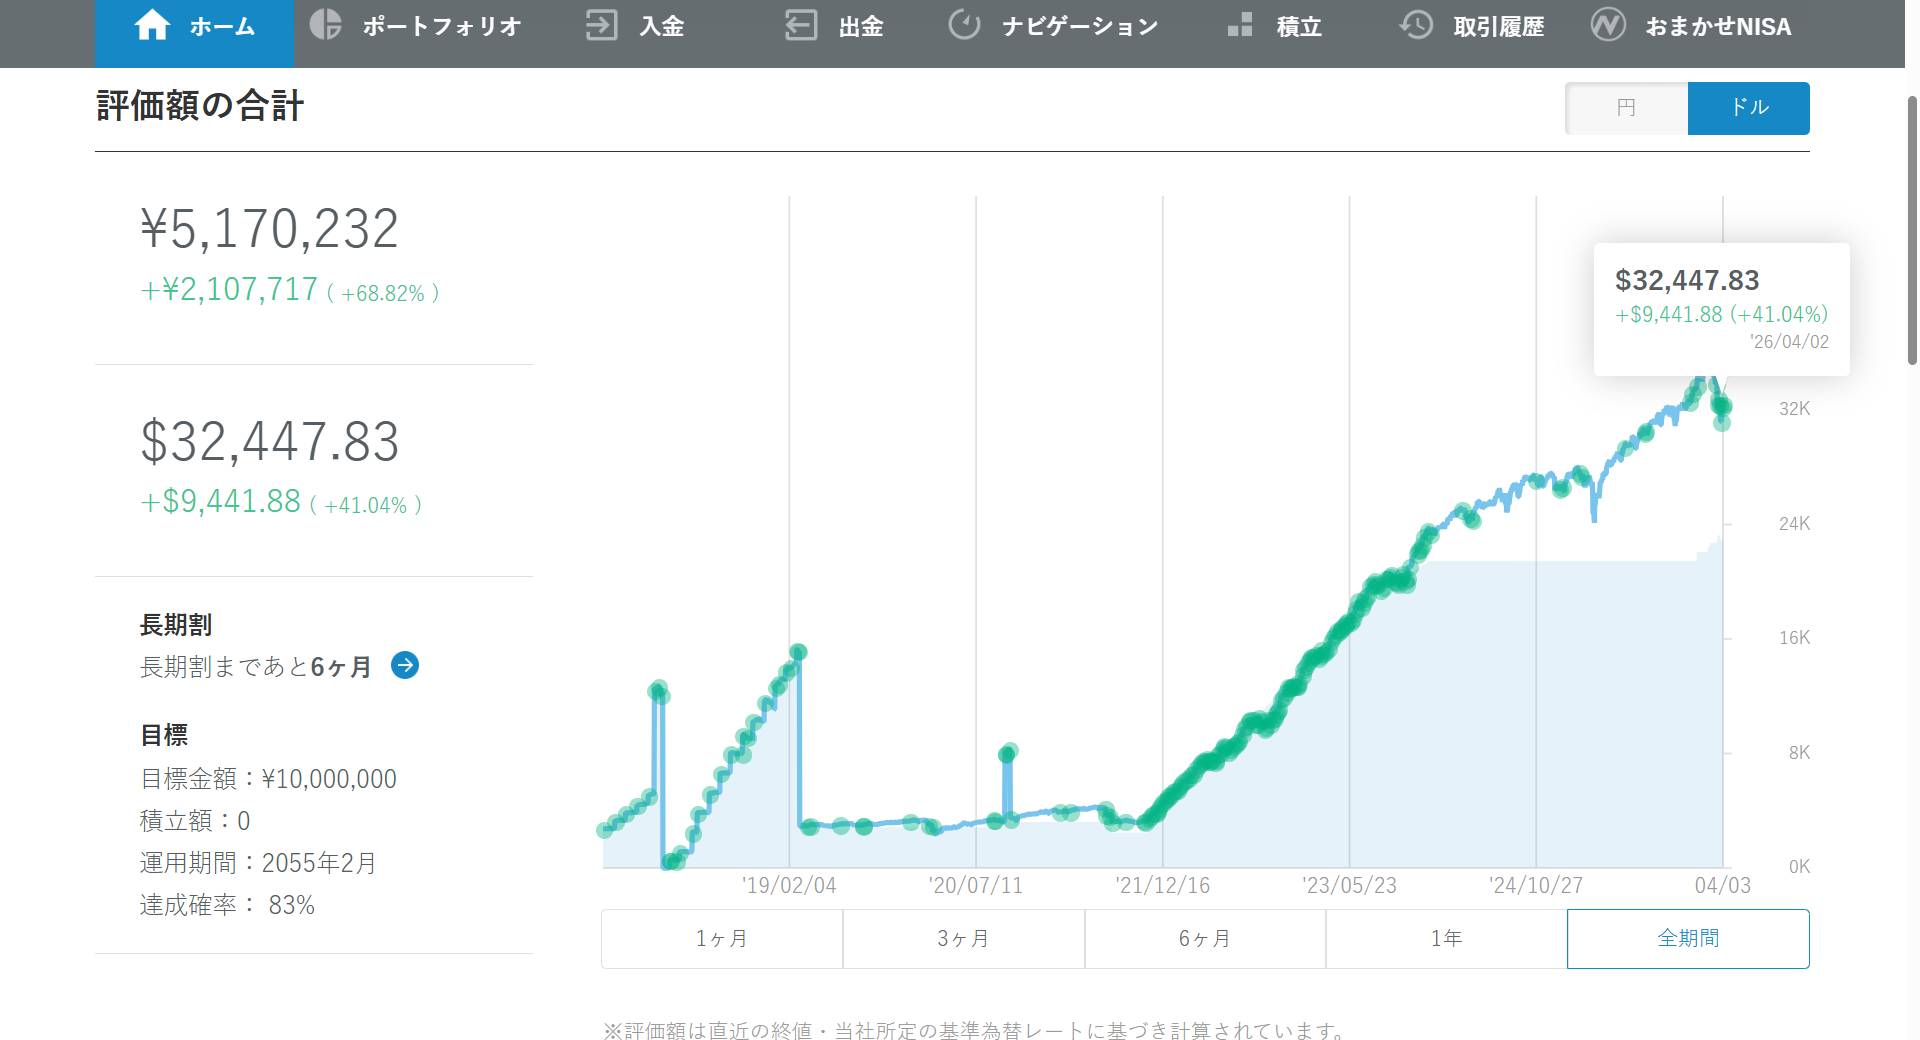Screen dimensions: 1920x1040
Task: Open the ナビゲーション navigation icon
Action: pyautogui.click(x=963, y=26)
